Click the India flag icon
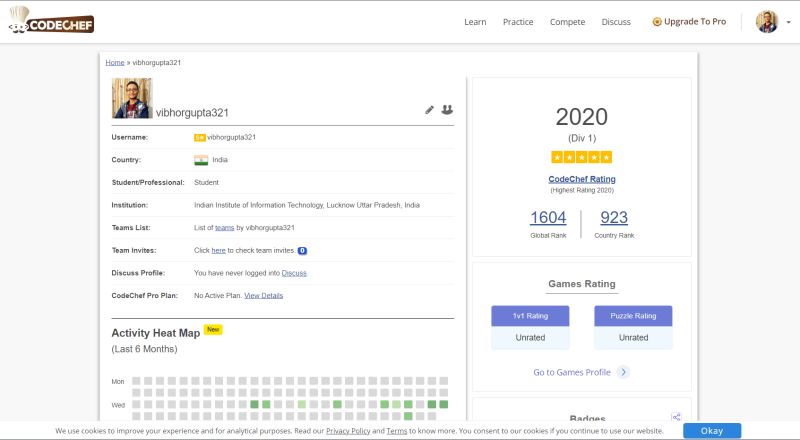The height and width of the screenshot is (440, 800). tap(201, 160)
